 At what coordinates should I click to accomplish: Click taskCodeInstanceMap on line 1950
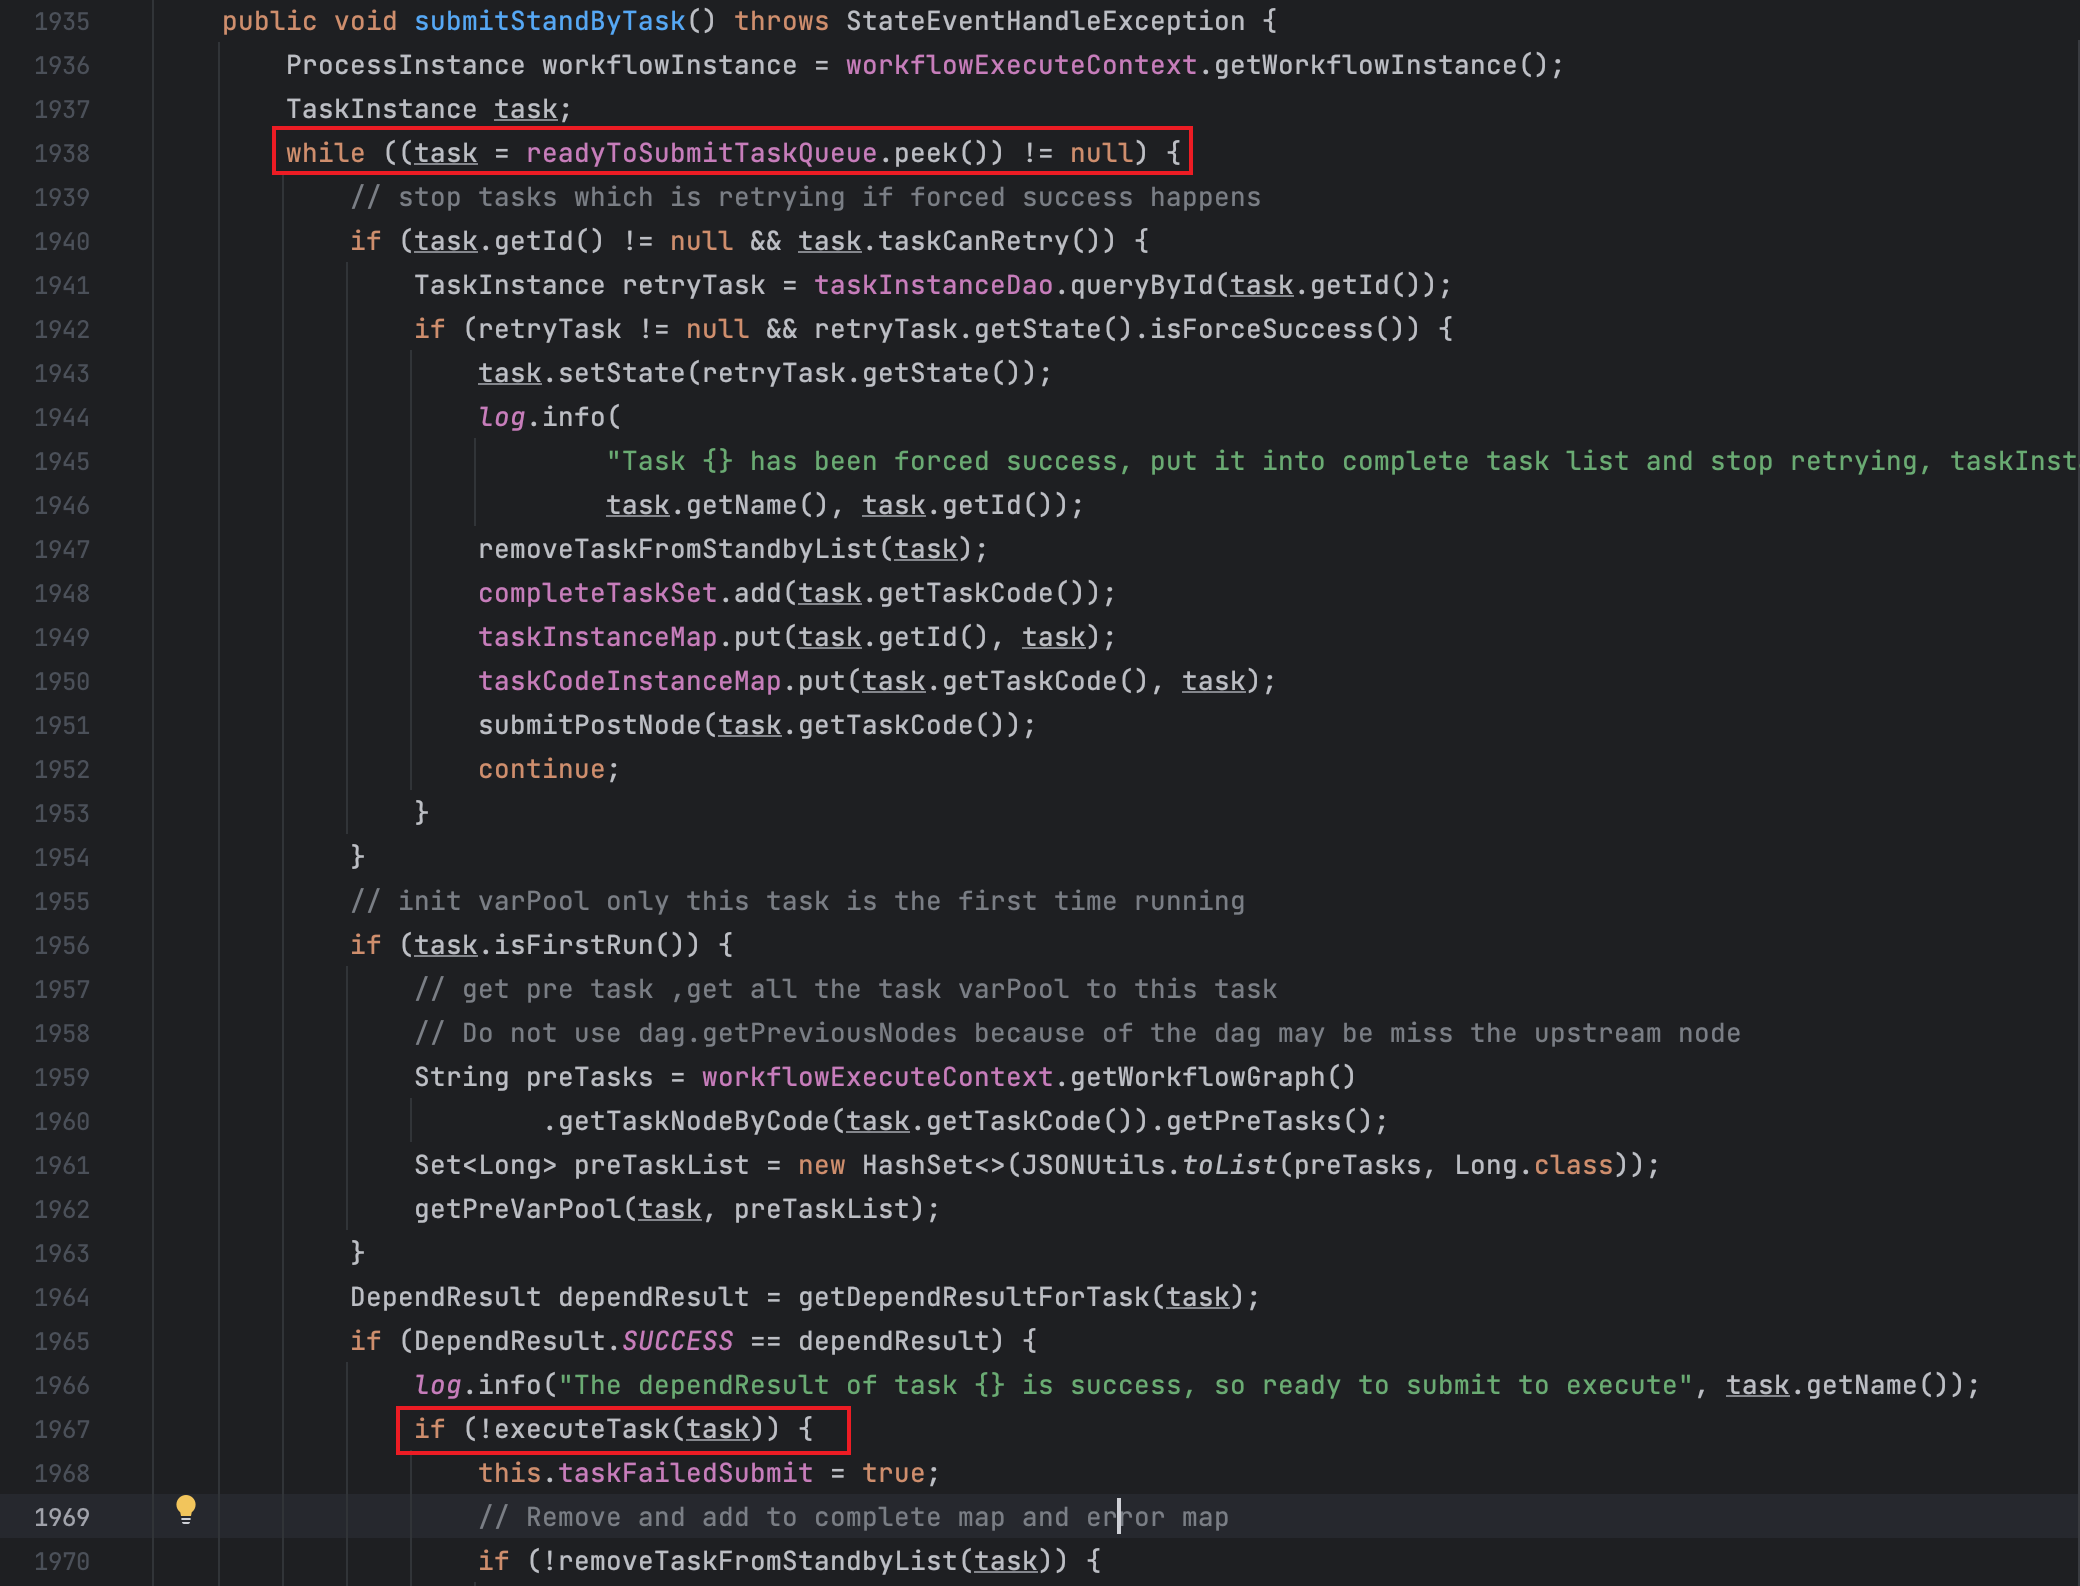pyautogui.click(x=630, y=681)
